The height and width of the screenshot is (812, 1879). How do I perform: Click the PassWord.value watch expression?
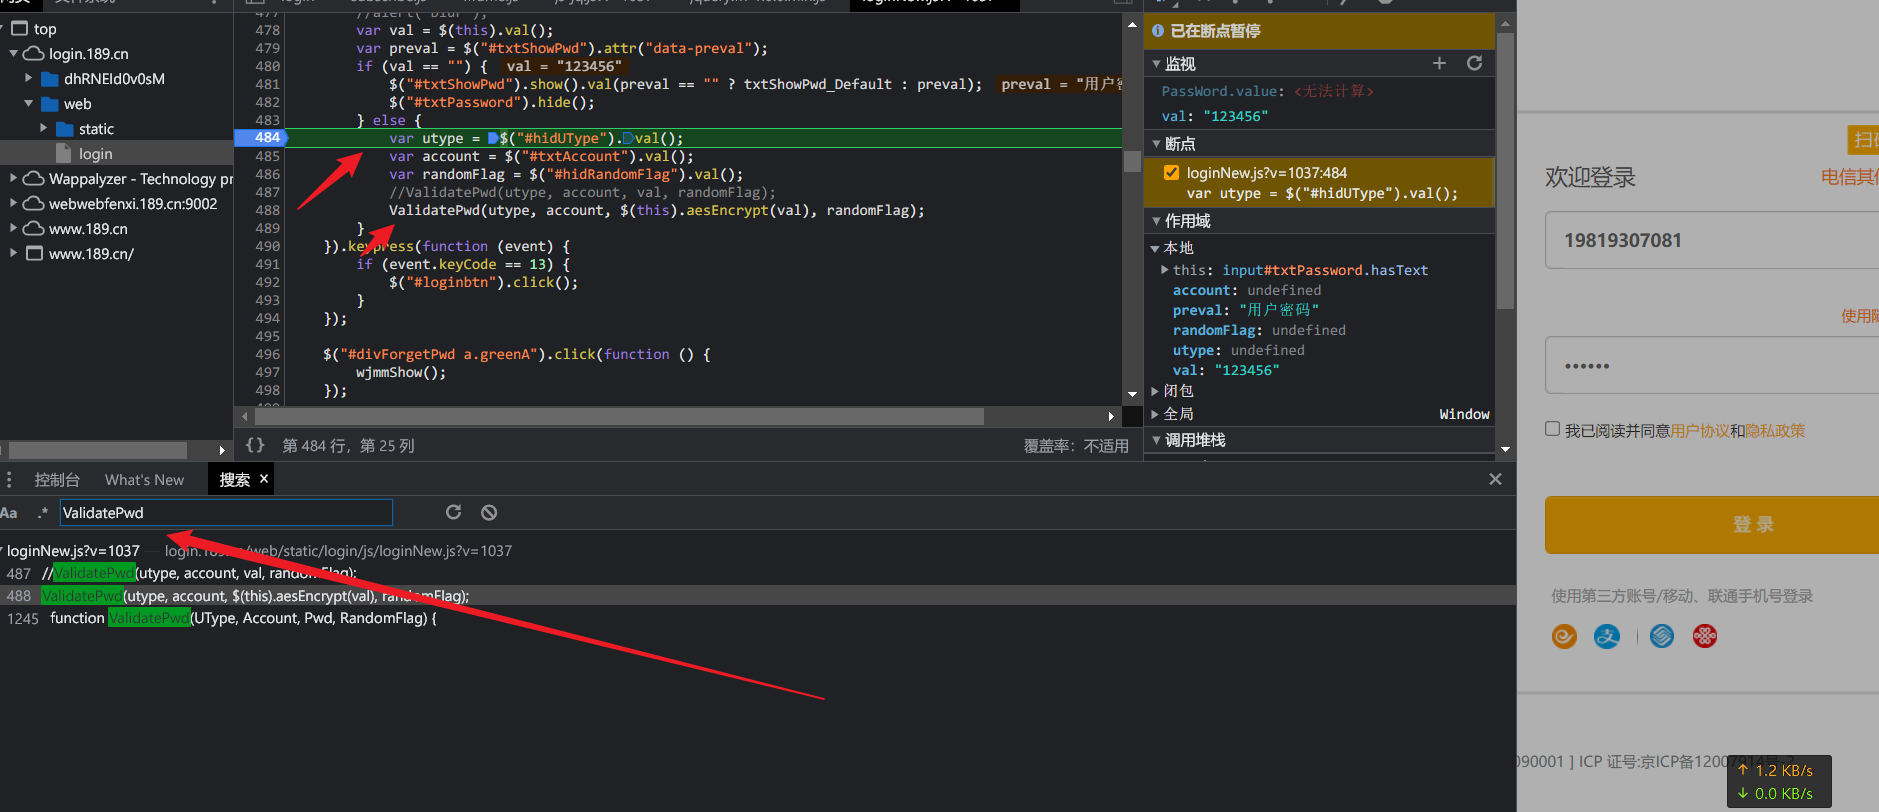(x=1268, y=91)
